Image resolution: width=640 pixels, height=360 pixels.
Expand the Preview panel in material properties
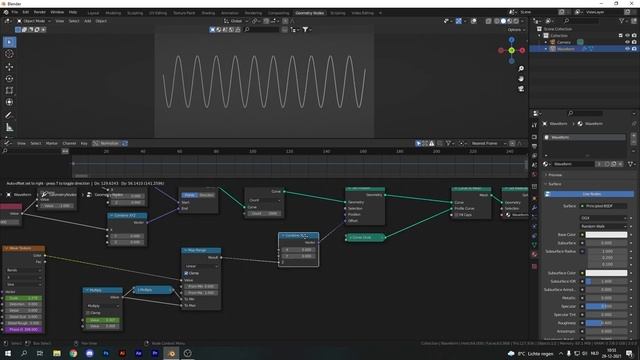point(555,175)
